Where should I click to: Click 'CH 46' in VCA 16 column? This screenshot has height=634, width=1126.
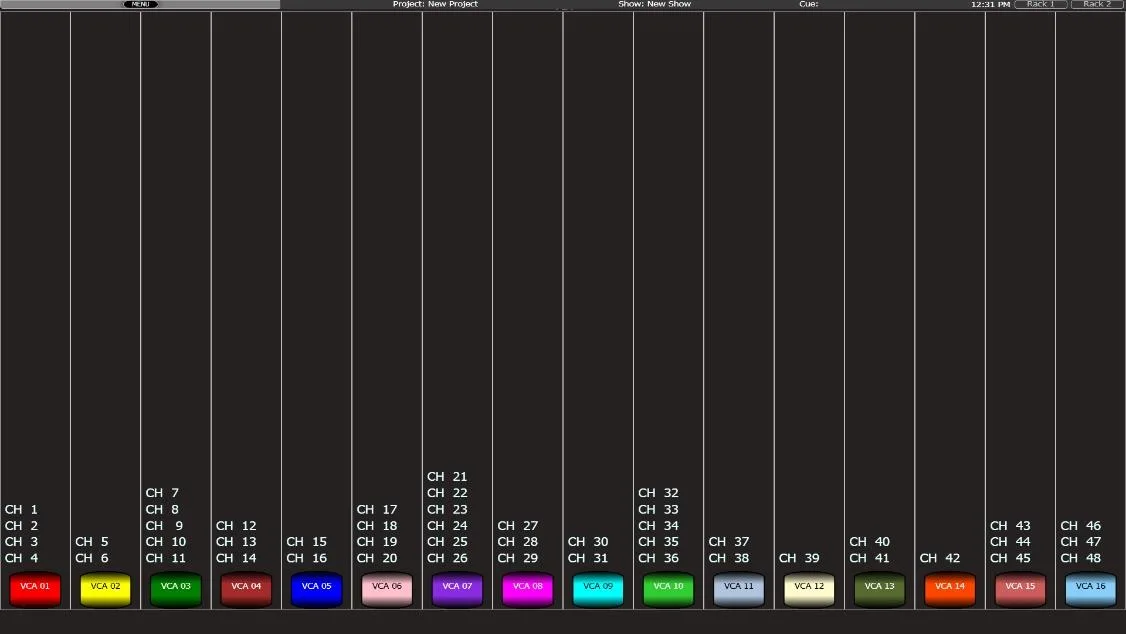point(1081,526)
